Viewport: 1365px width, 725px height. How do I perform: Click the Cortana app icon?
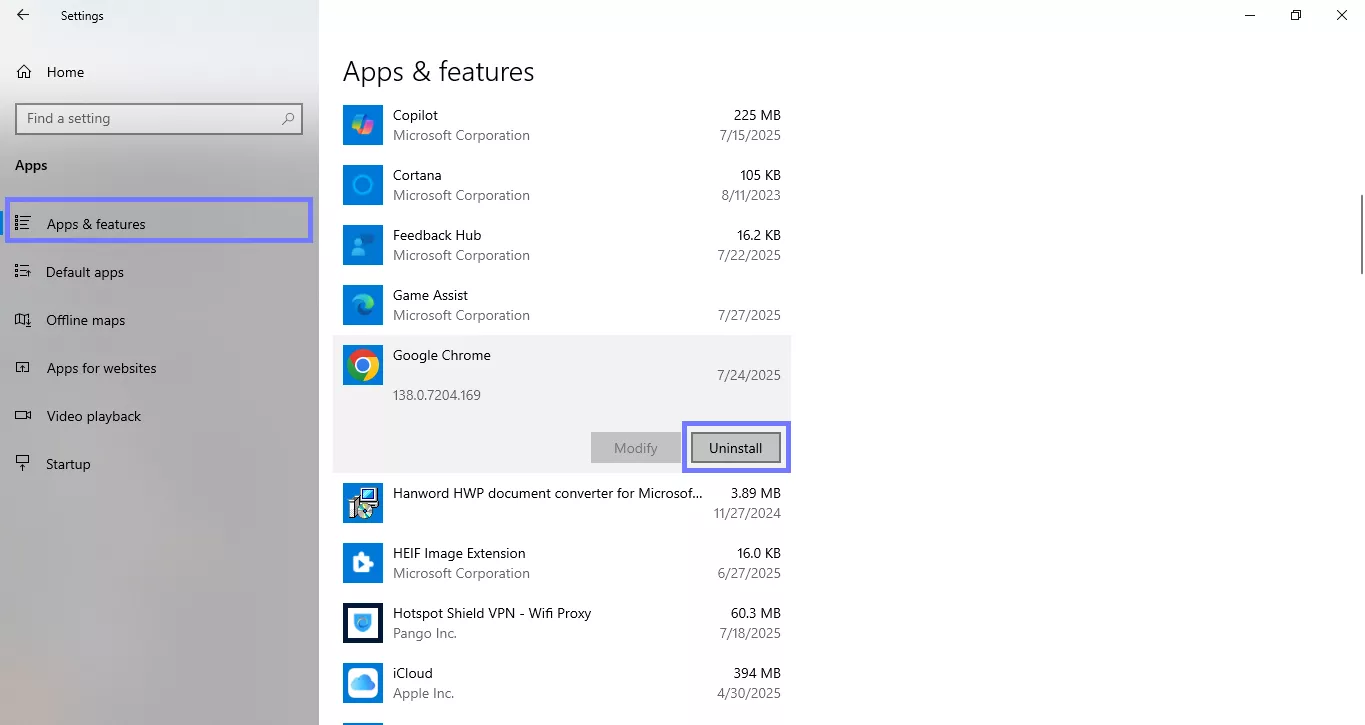pos(362,185)
